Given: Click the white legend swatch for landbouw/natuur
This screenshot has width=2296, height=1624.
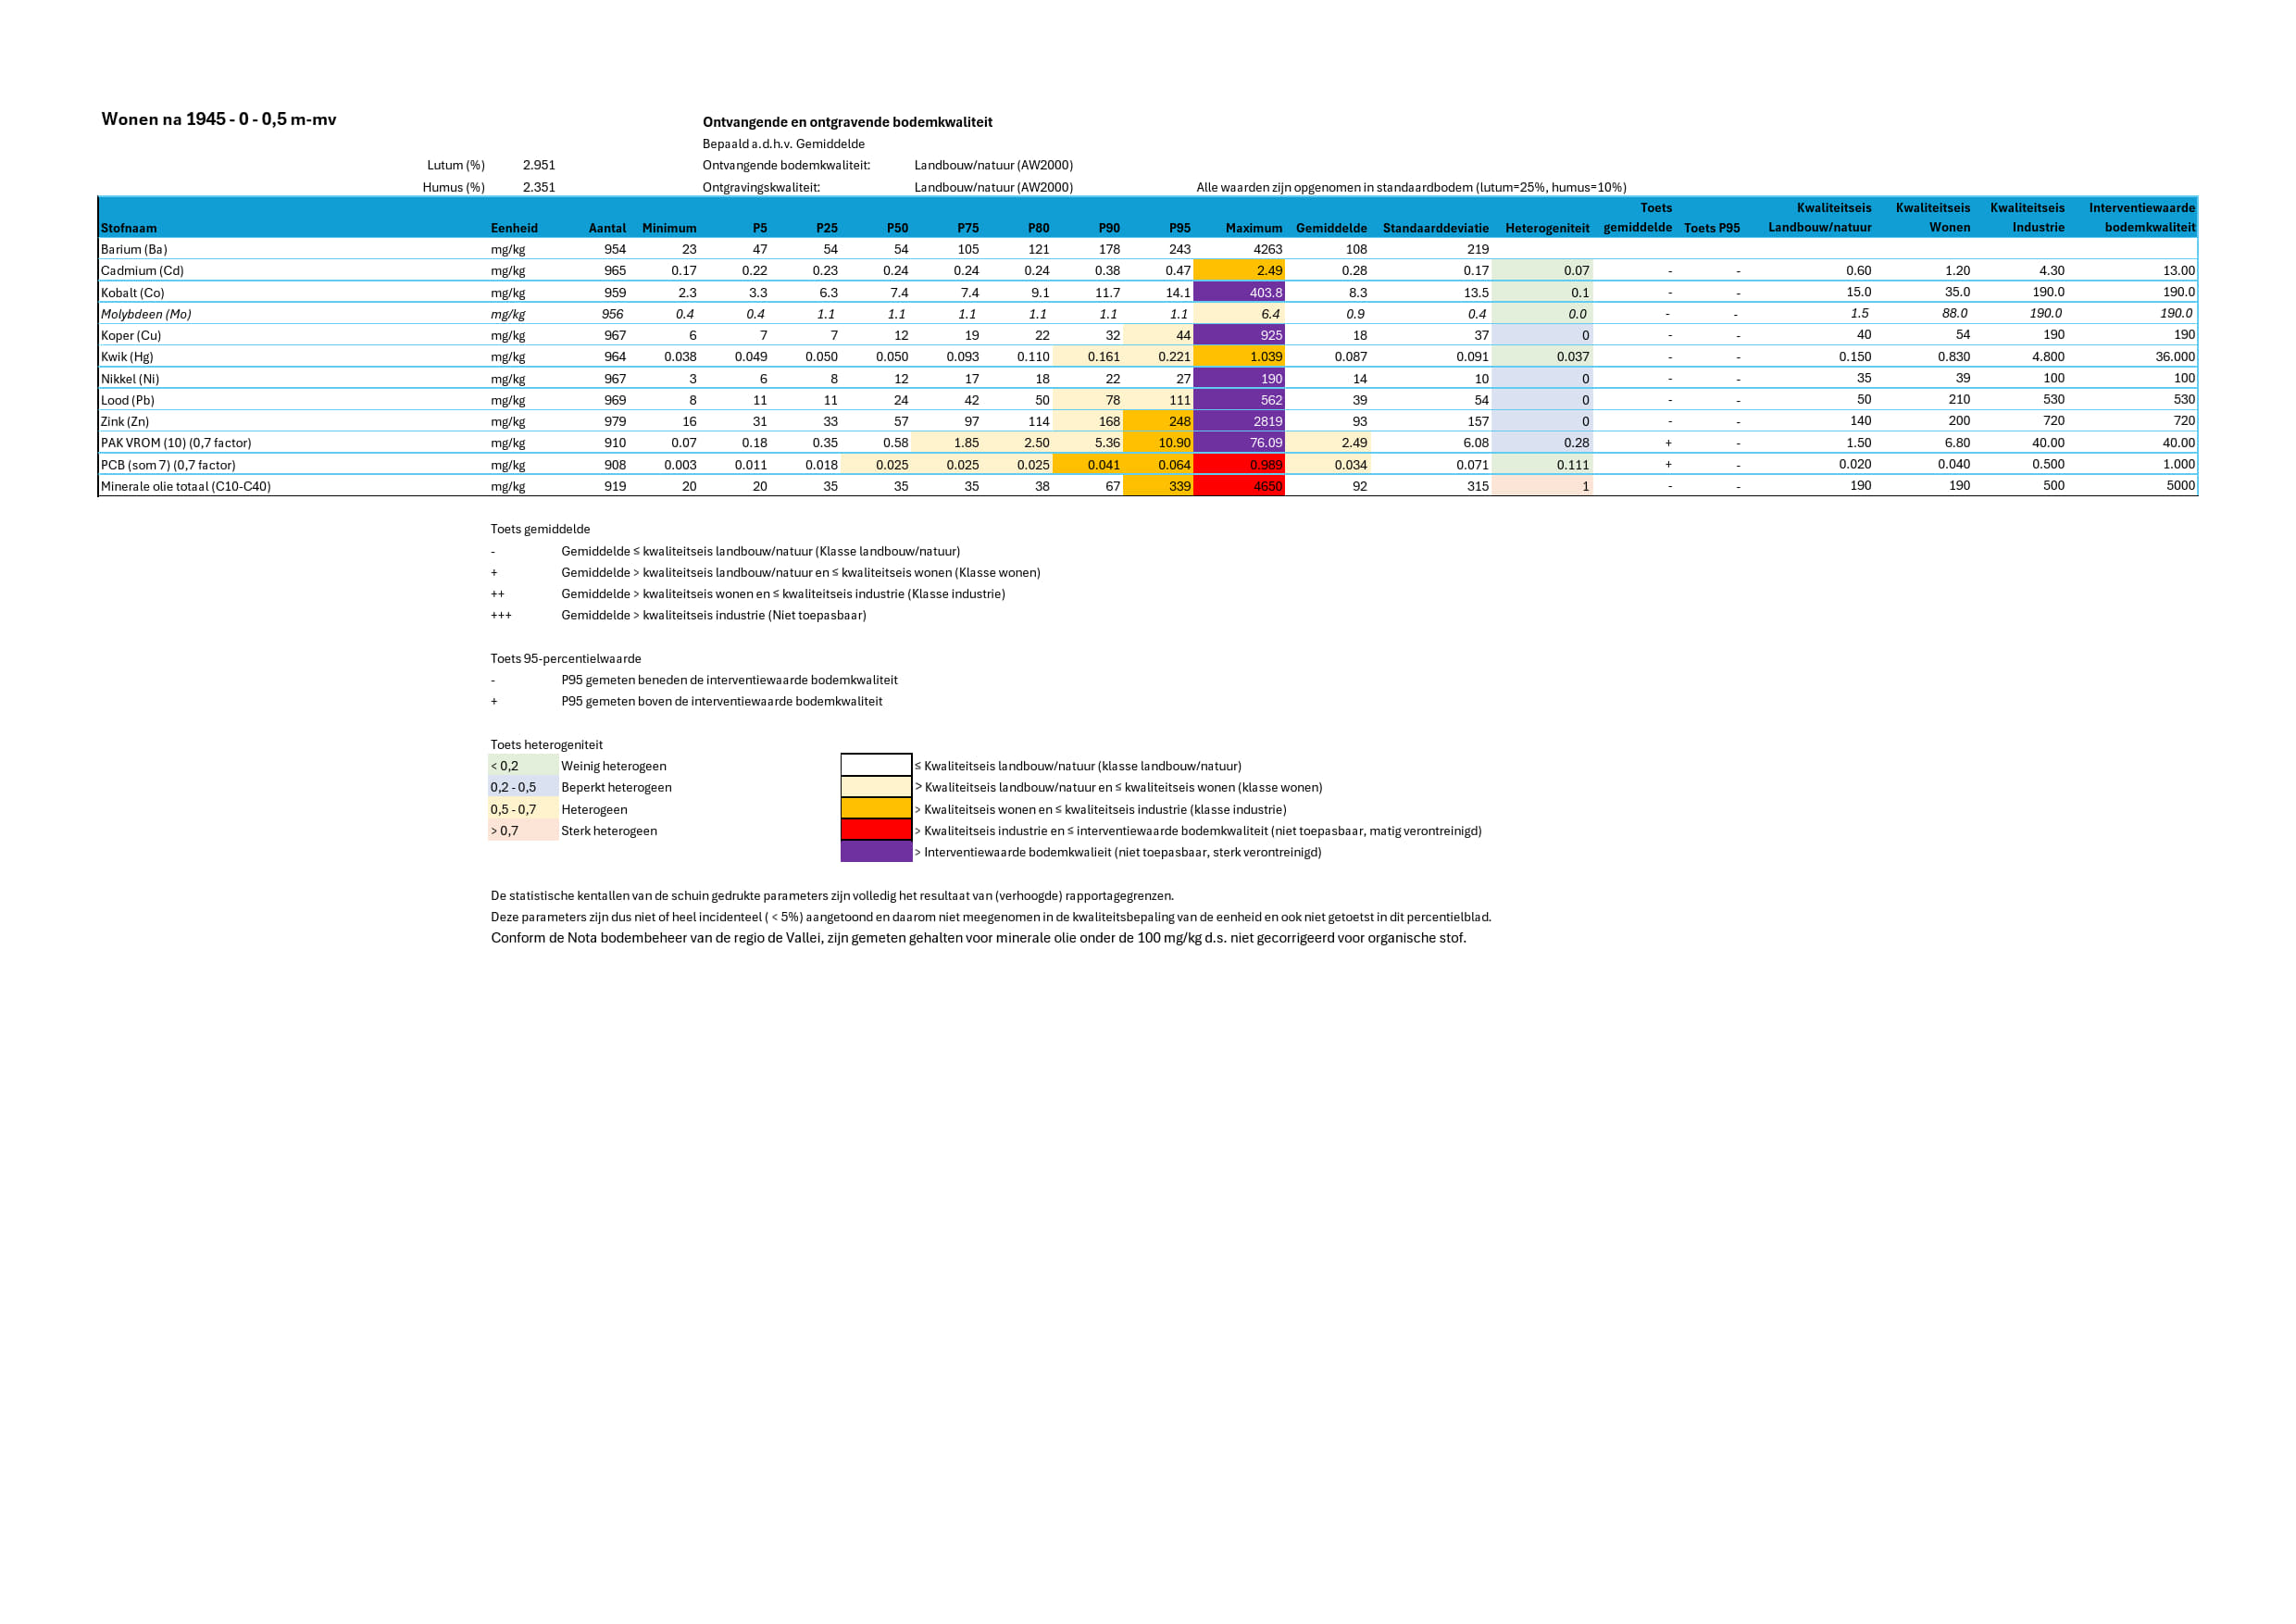Looking at the screenshot, I should click(x=876, y=765).
